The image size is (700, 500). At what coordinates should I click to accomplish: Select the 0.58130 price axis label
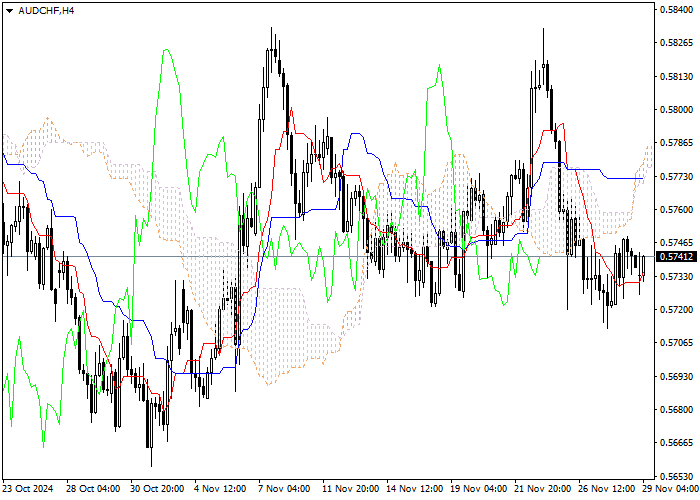[676, 77]
